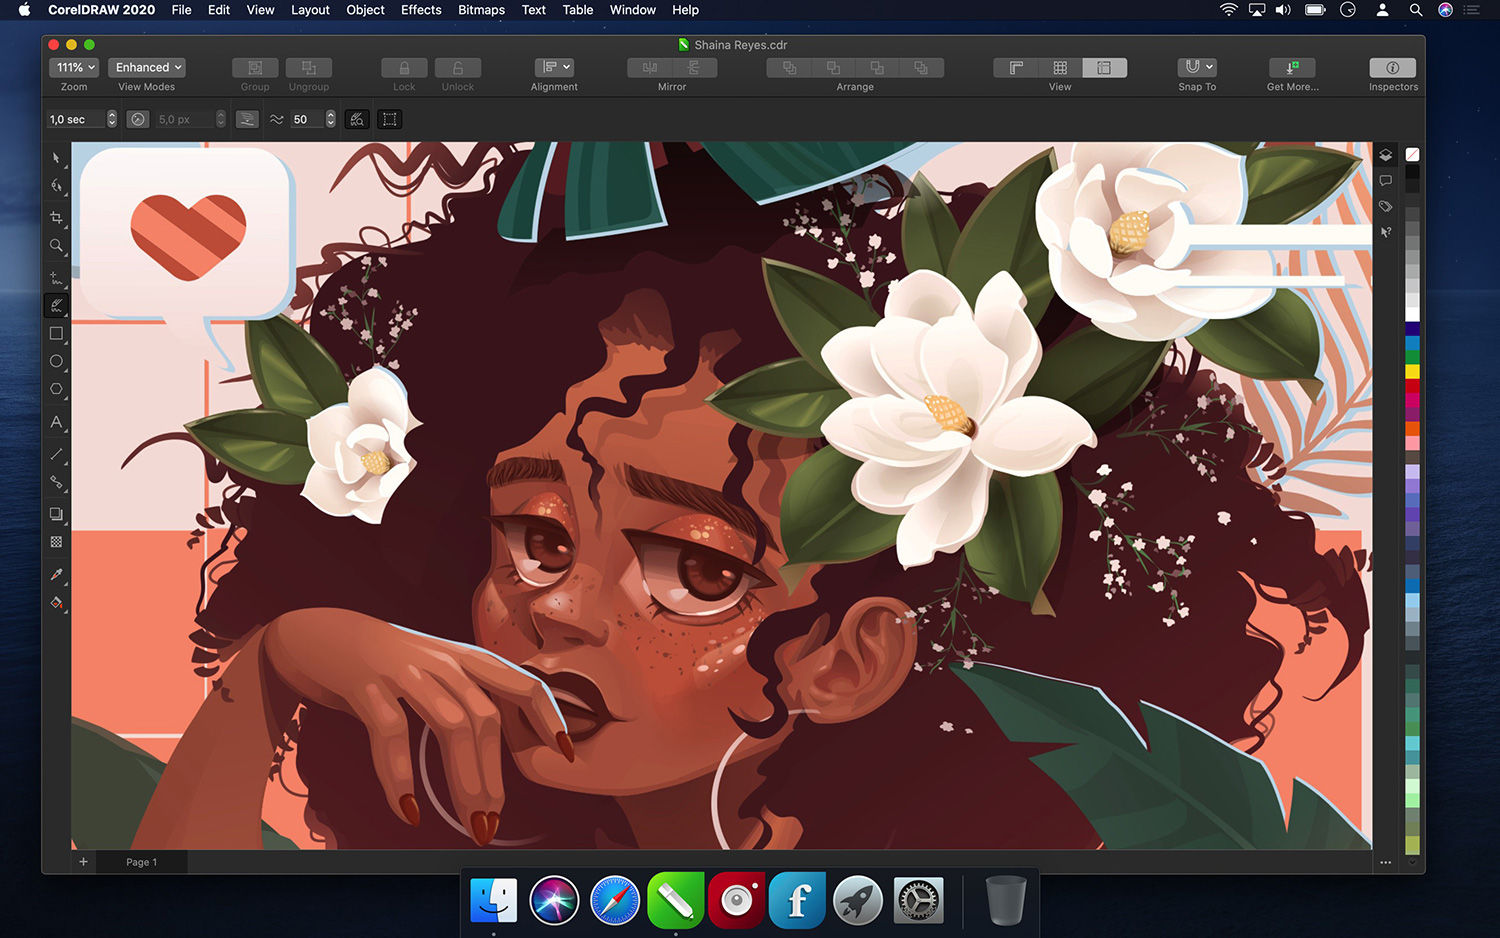Image resolution: width=1500 pixels, height=938 pixels.
Task: Select the Pick tool arrow
Action: [56, 158]
